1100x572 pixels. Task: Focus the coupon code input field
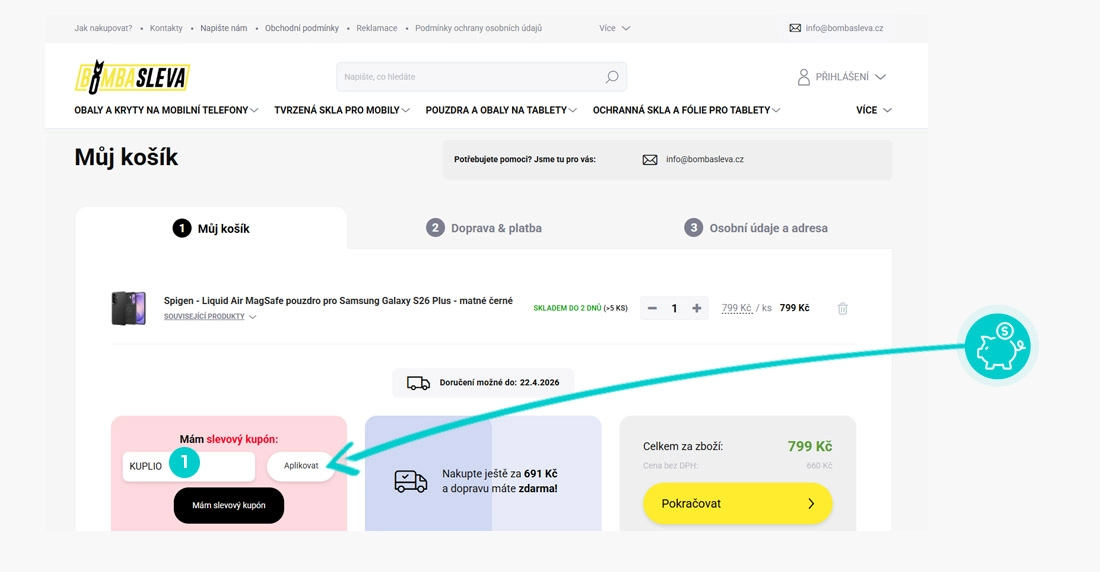point(189,466)
